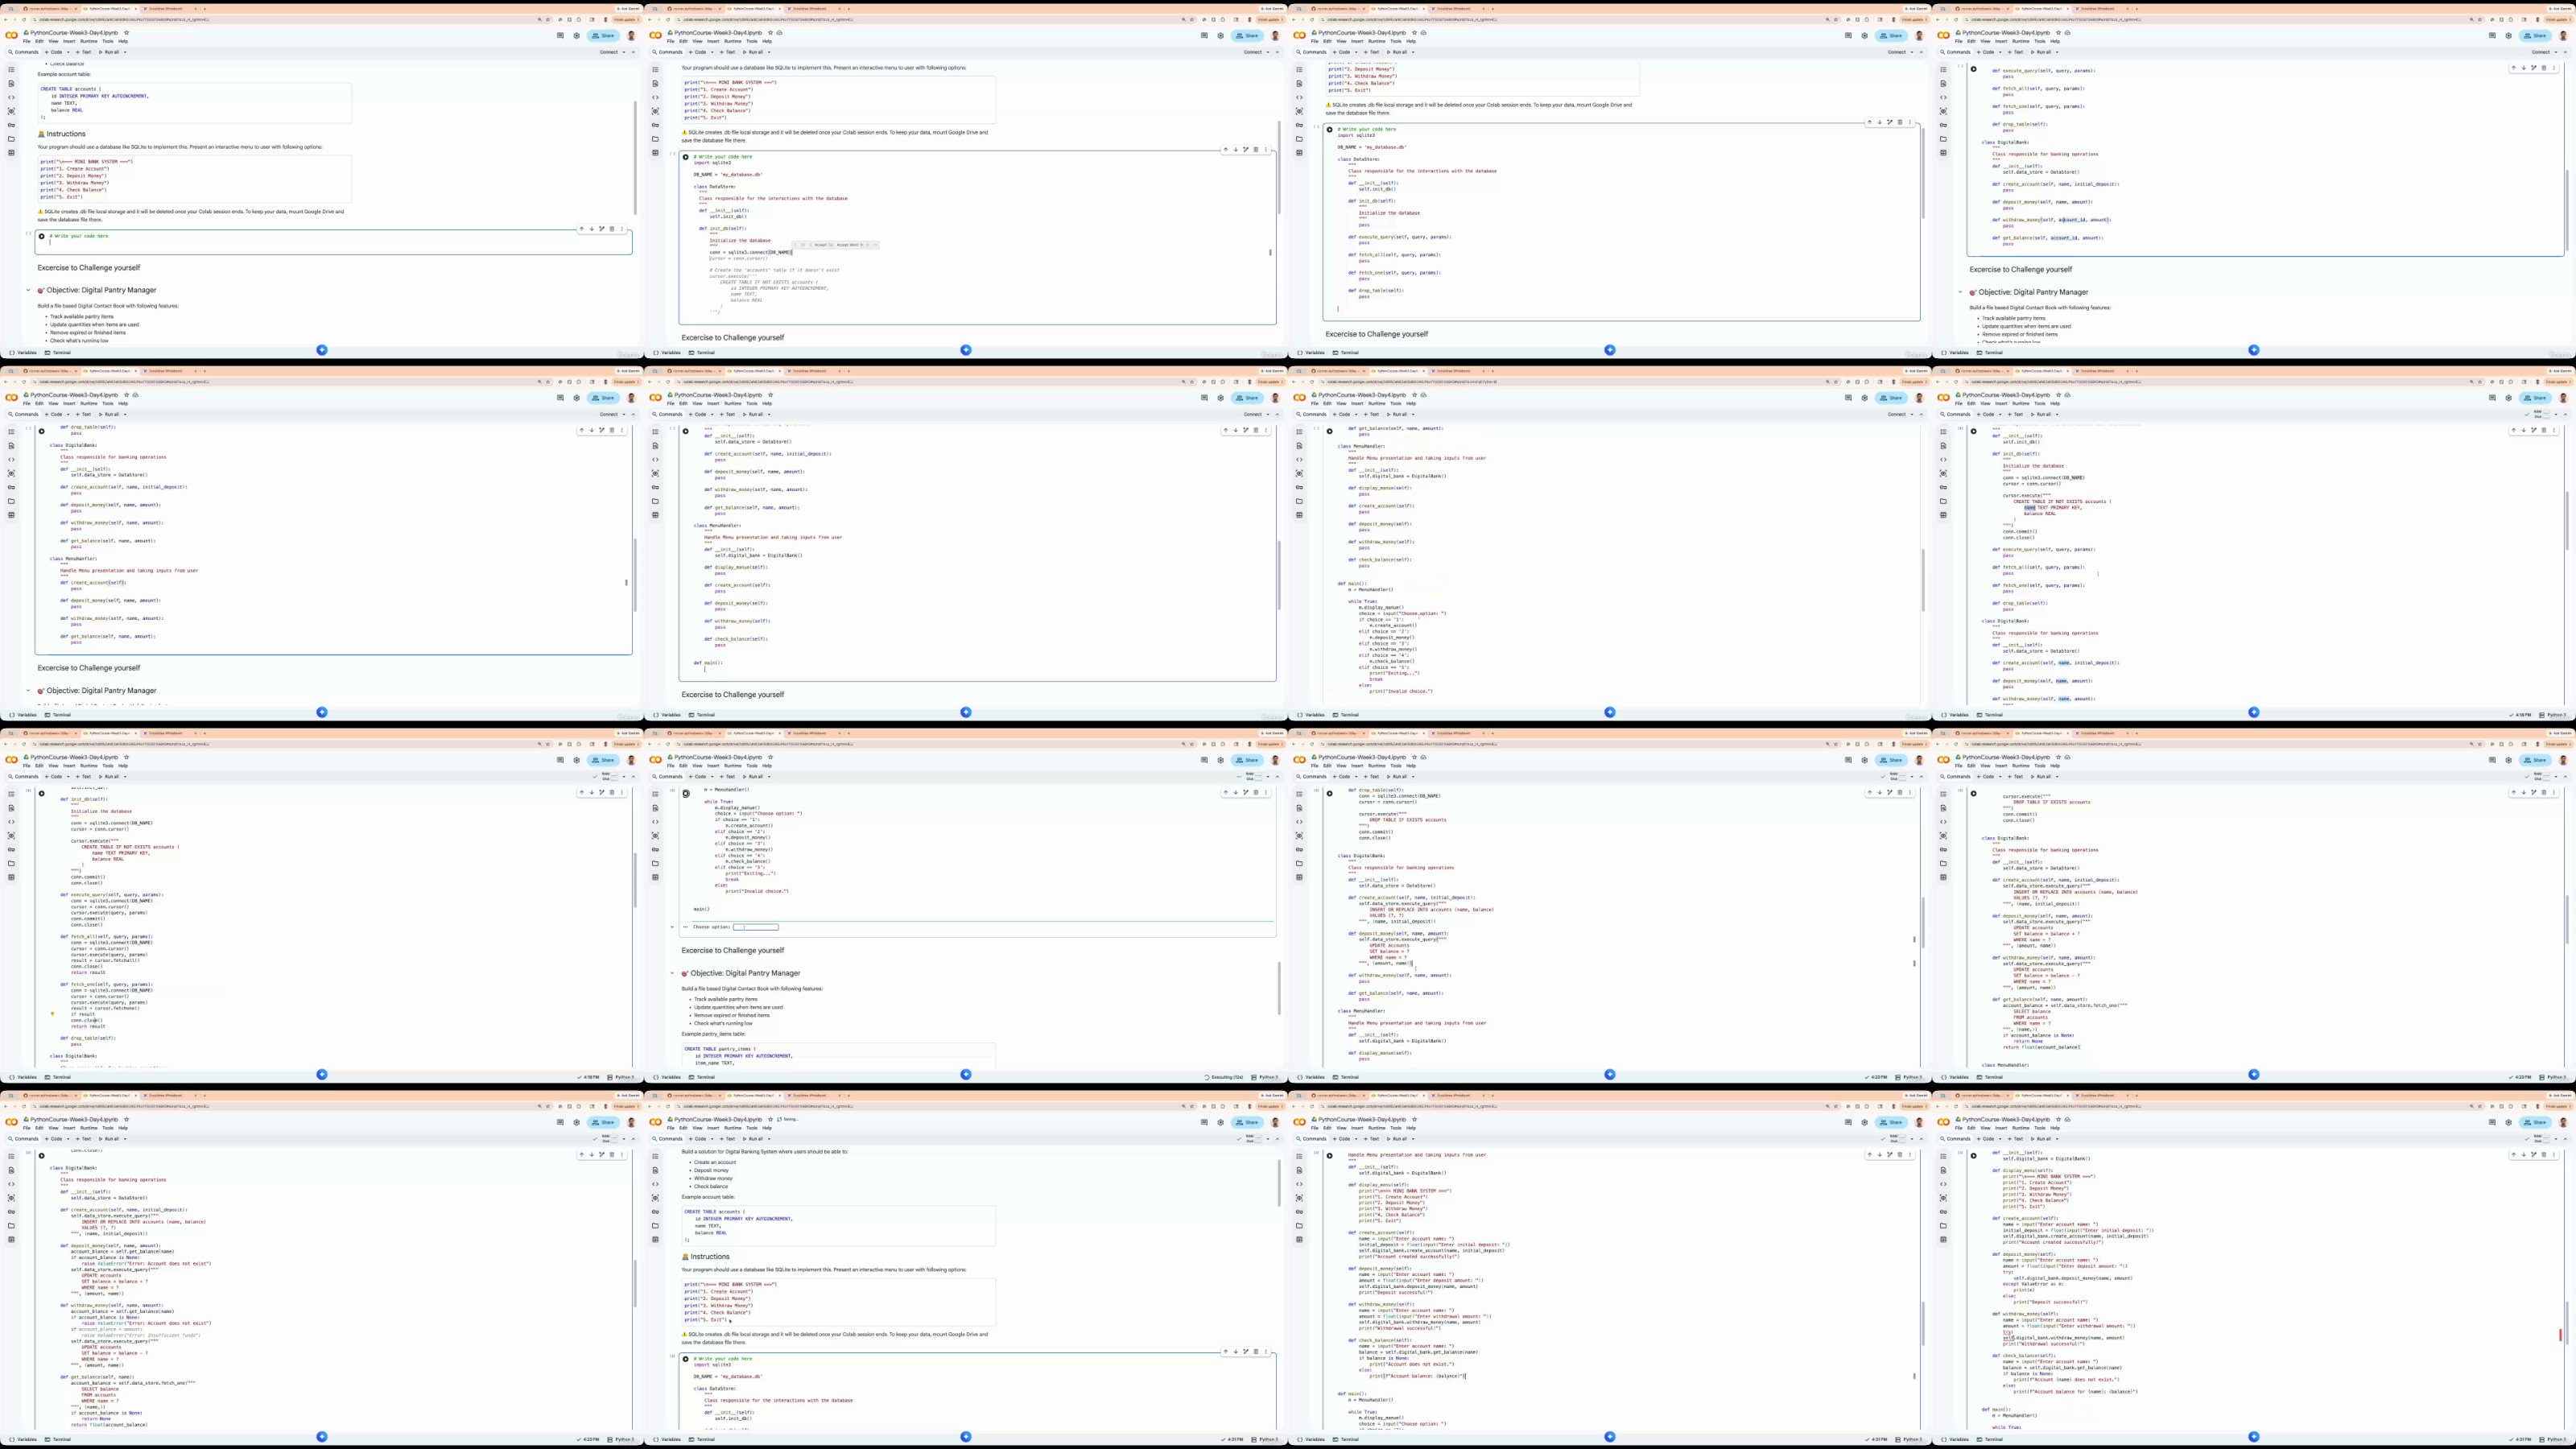Run the cell containing only '# Write your code here'
Screen dimensions: 2576x1449
[x=42, y=236]
